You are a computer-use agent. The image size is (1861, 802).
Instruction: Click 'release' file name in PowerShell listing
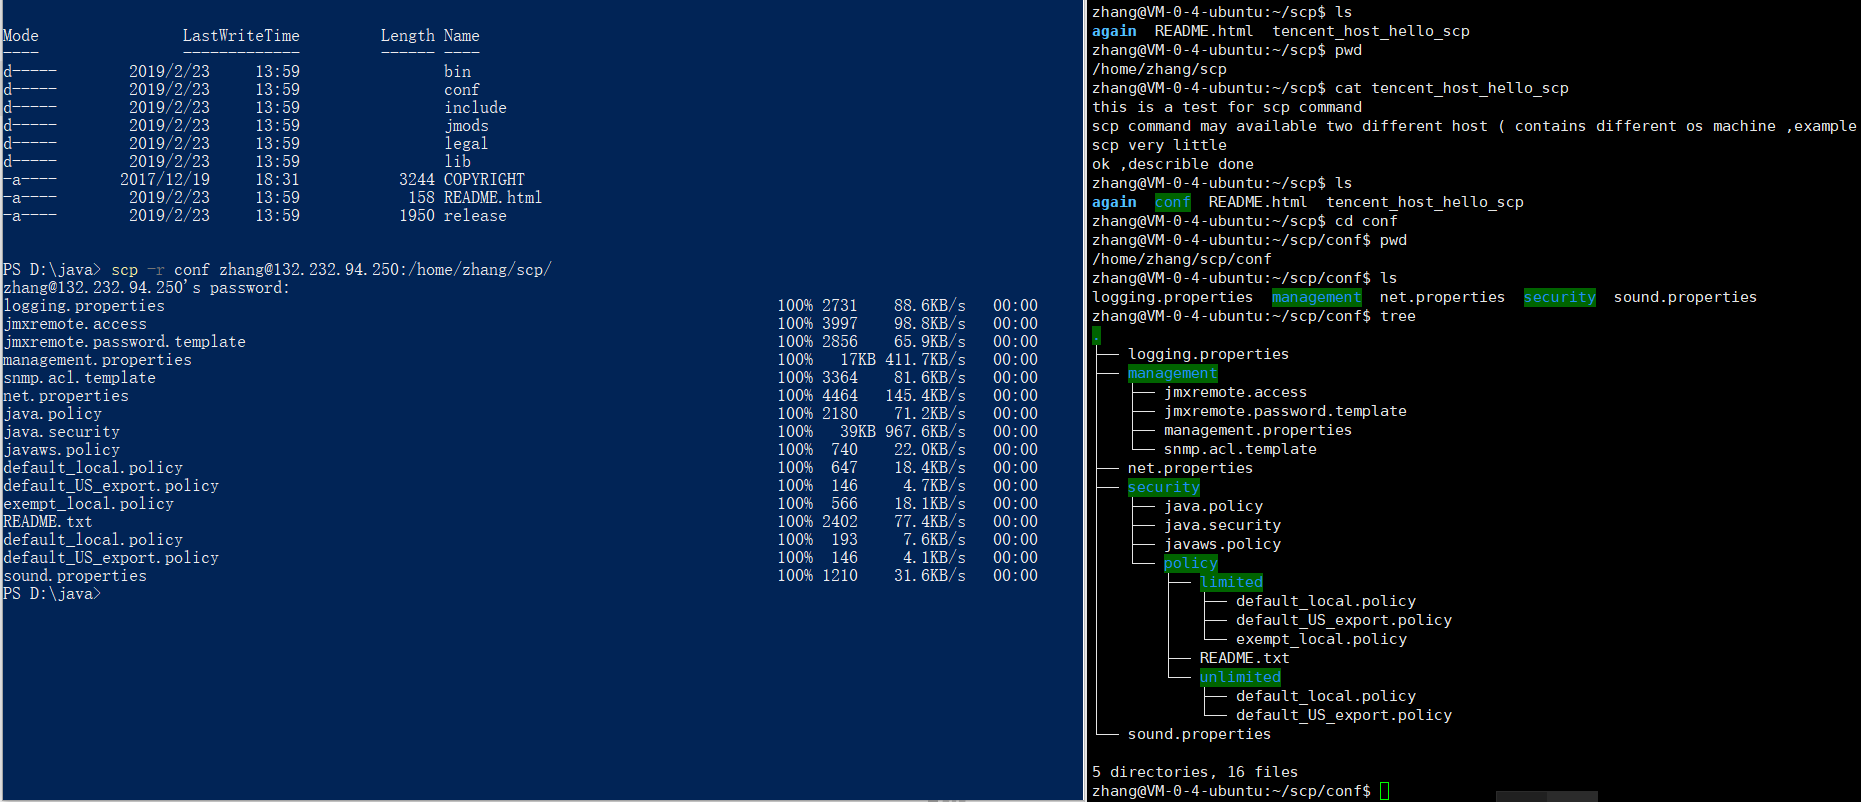click(475, 216)
